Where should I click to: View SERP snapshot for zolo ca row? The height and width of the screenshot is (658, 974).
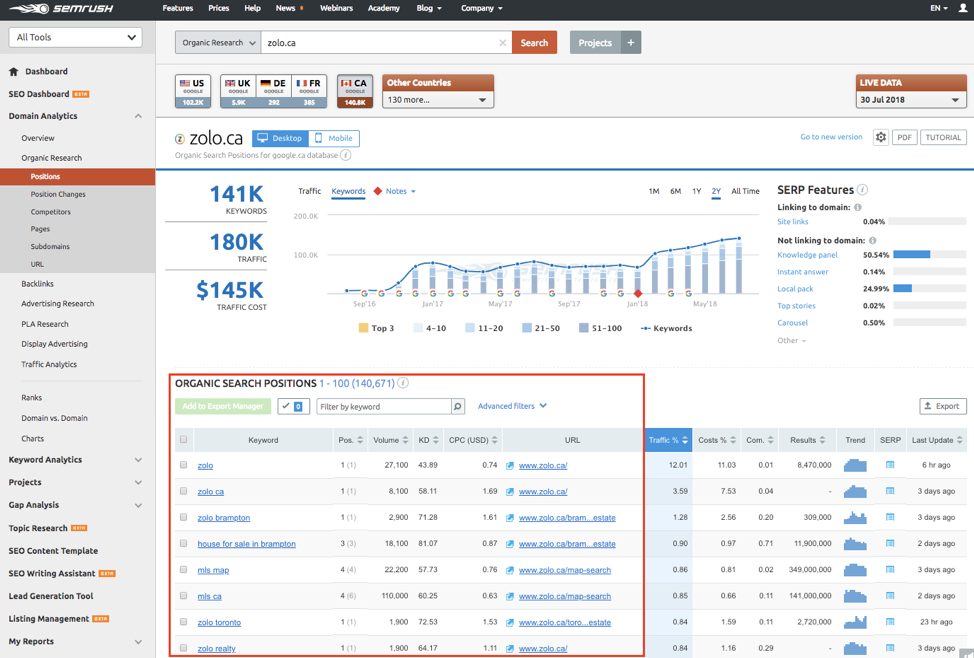[890, 491]
